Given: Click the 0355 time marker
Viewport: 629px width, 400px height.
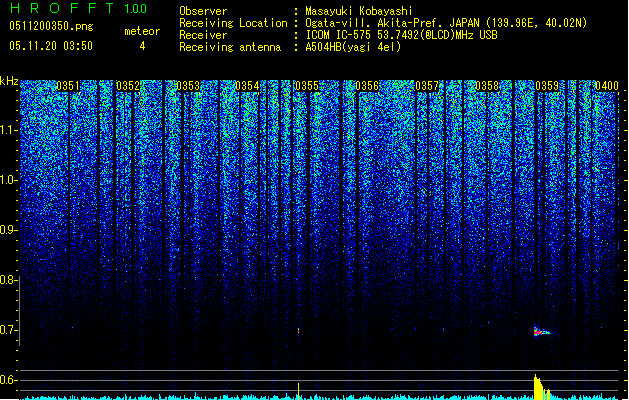Looking at the screenshot, I should (307, 86).
